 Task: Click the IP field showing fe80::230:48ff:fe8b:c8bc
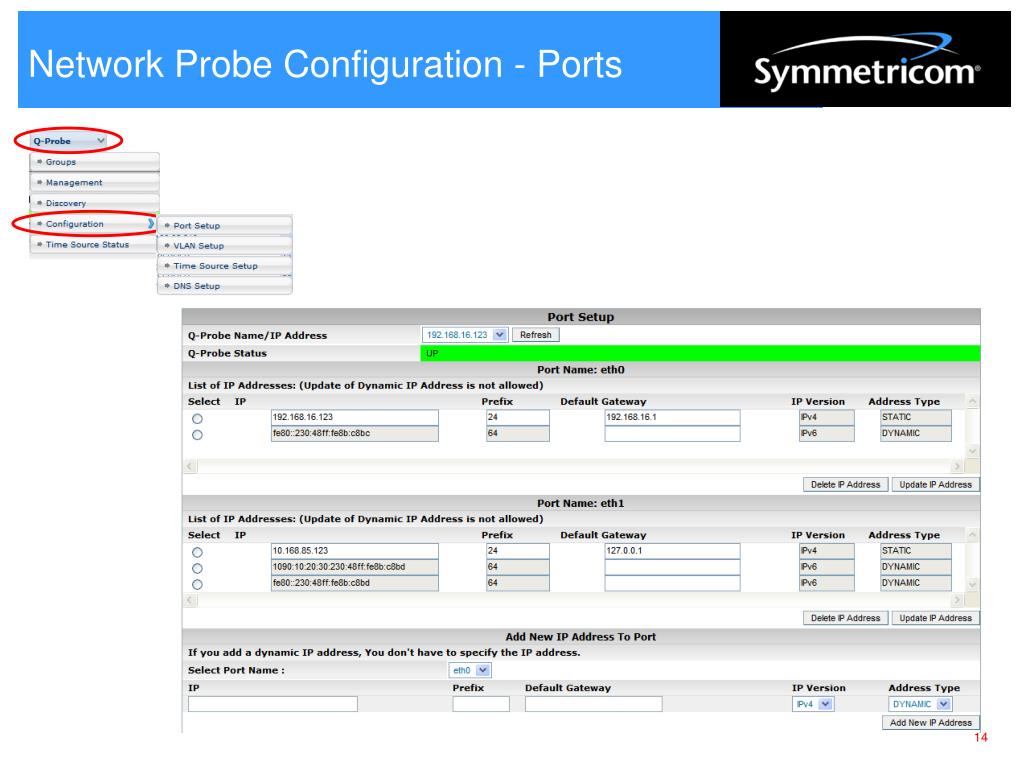coord(355,434)
